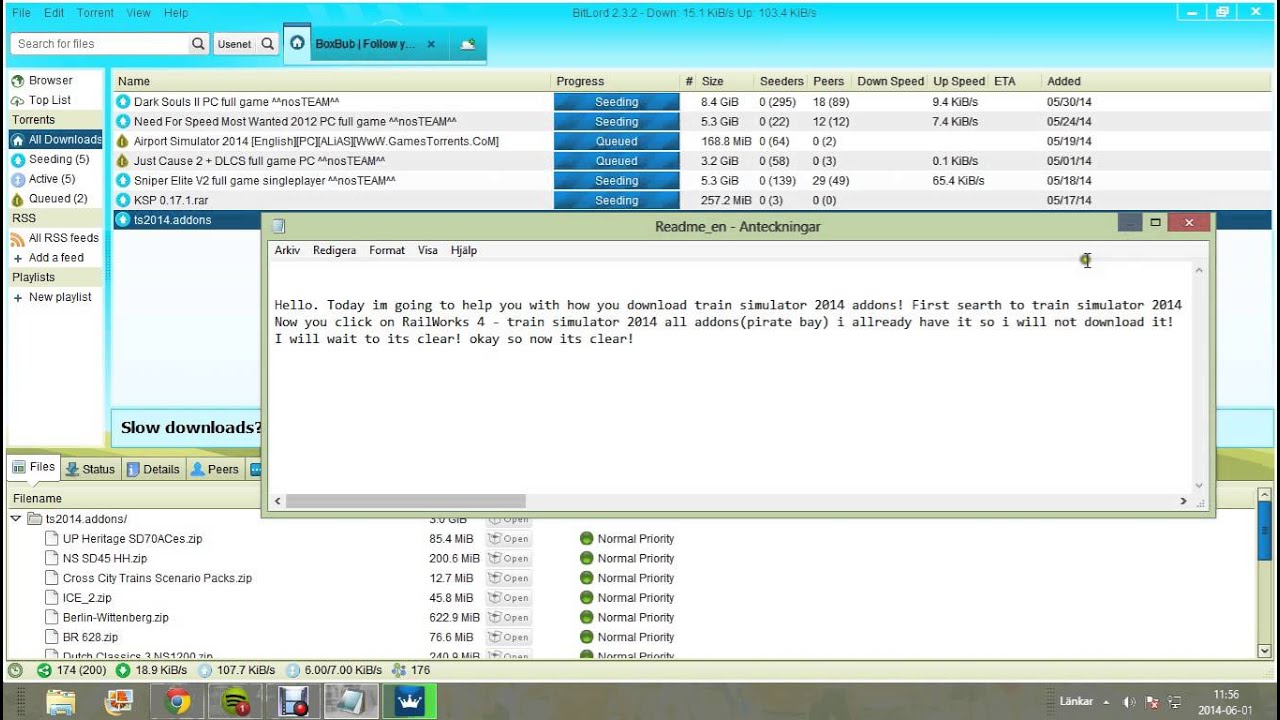Select All Downloads in the sidebar
The height and width of the screenshot is (720, 1280).
point(56,140)
